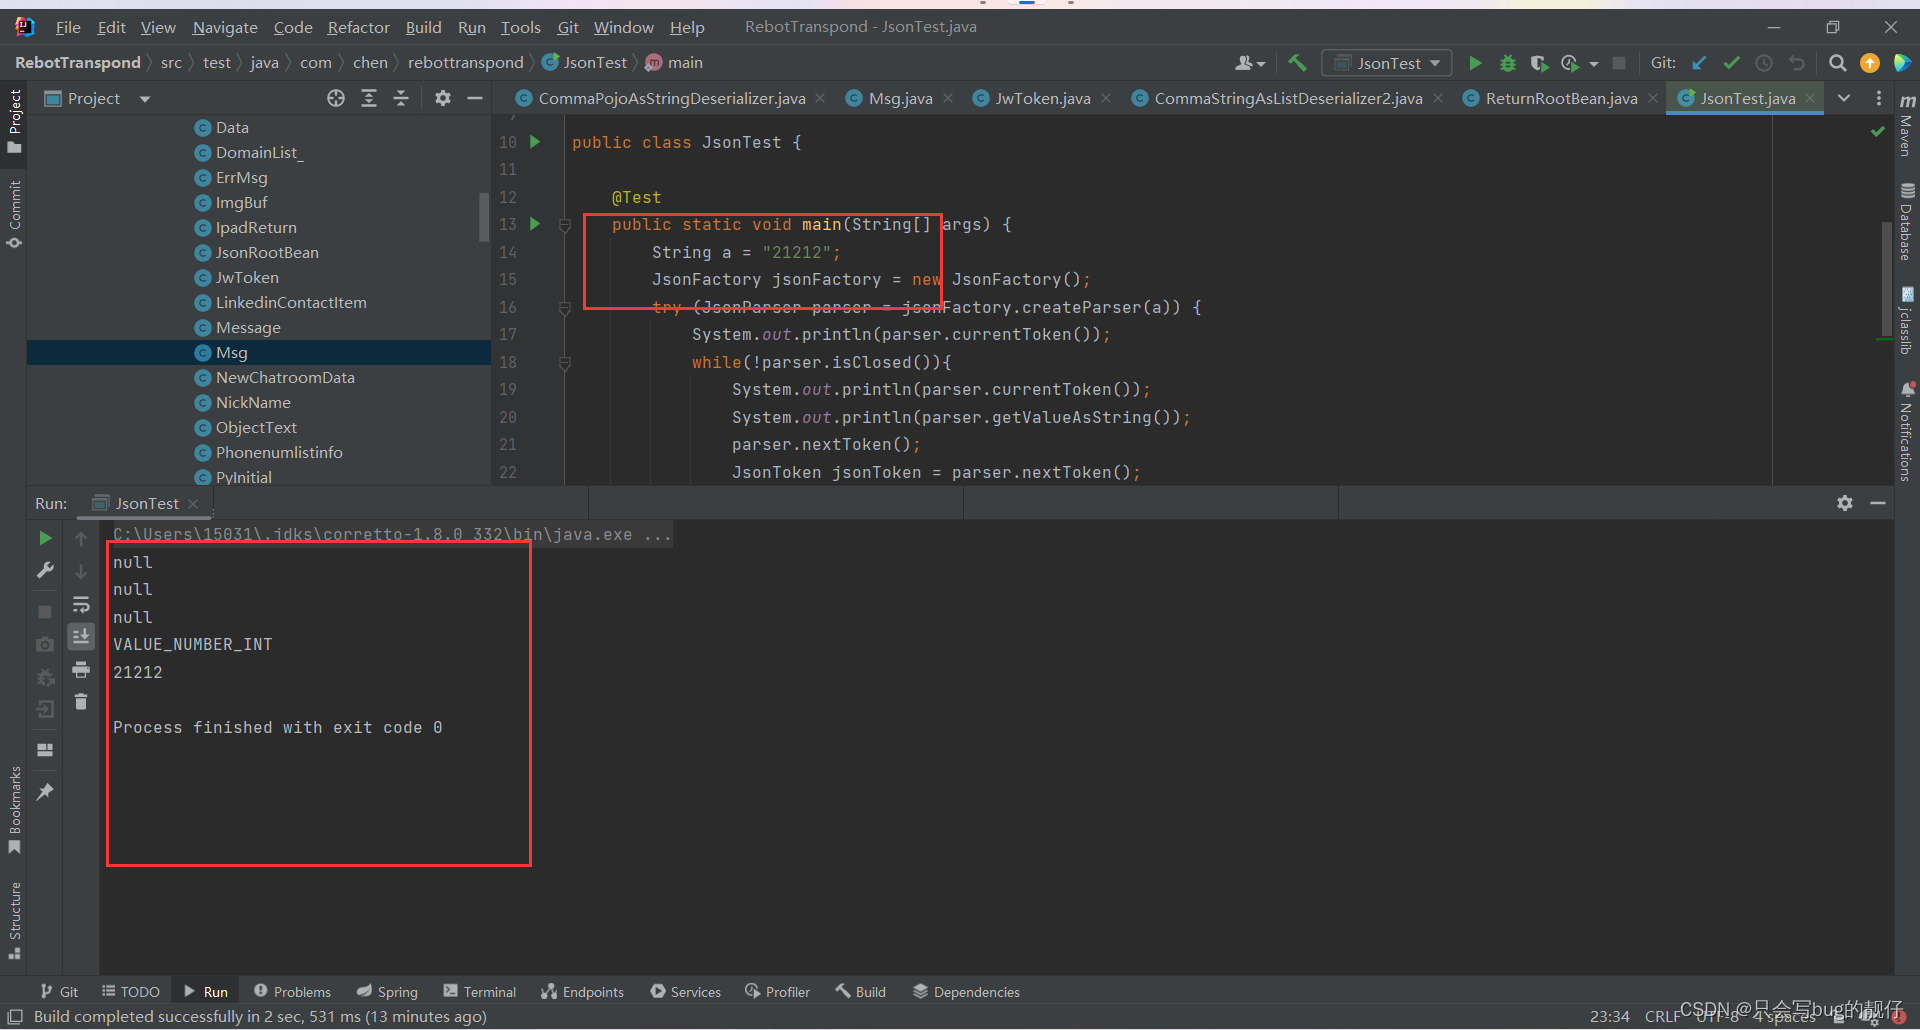The height and width of the screenshot is (1030, 1920).
Task: Print console output via printer icon
Action: (81, 670)
